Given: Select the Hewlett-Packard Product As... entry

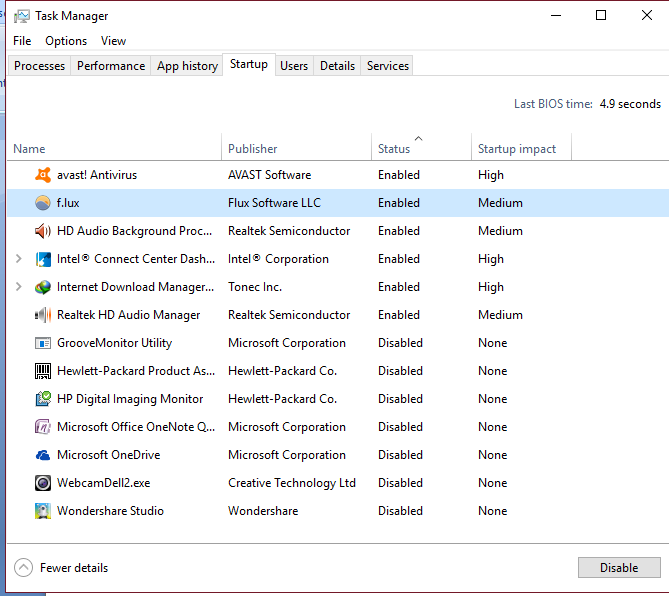Looking at the screenshot, I should pos(136,371).
